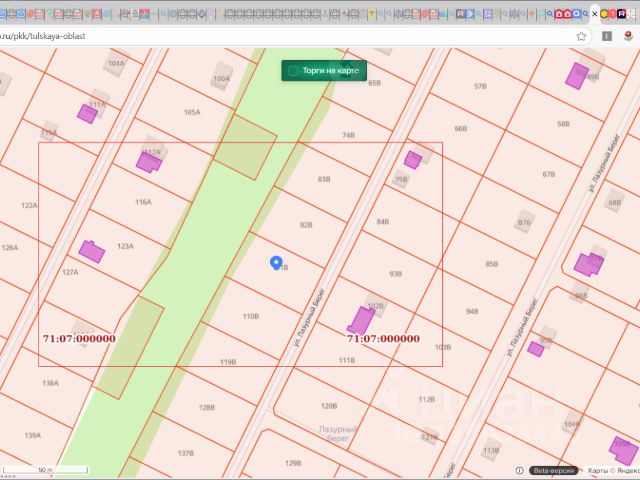Click parcel label 105A
Viewport: 640px width, 480px height.
[x=192, y=112]
